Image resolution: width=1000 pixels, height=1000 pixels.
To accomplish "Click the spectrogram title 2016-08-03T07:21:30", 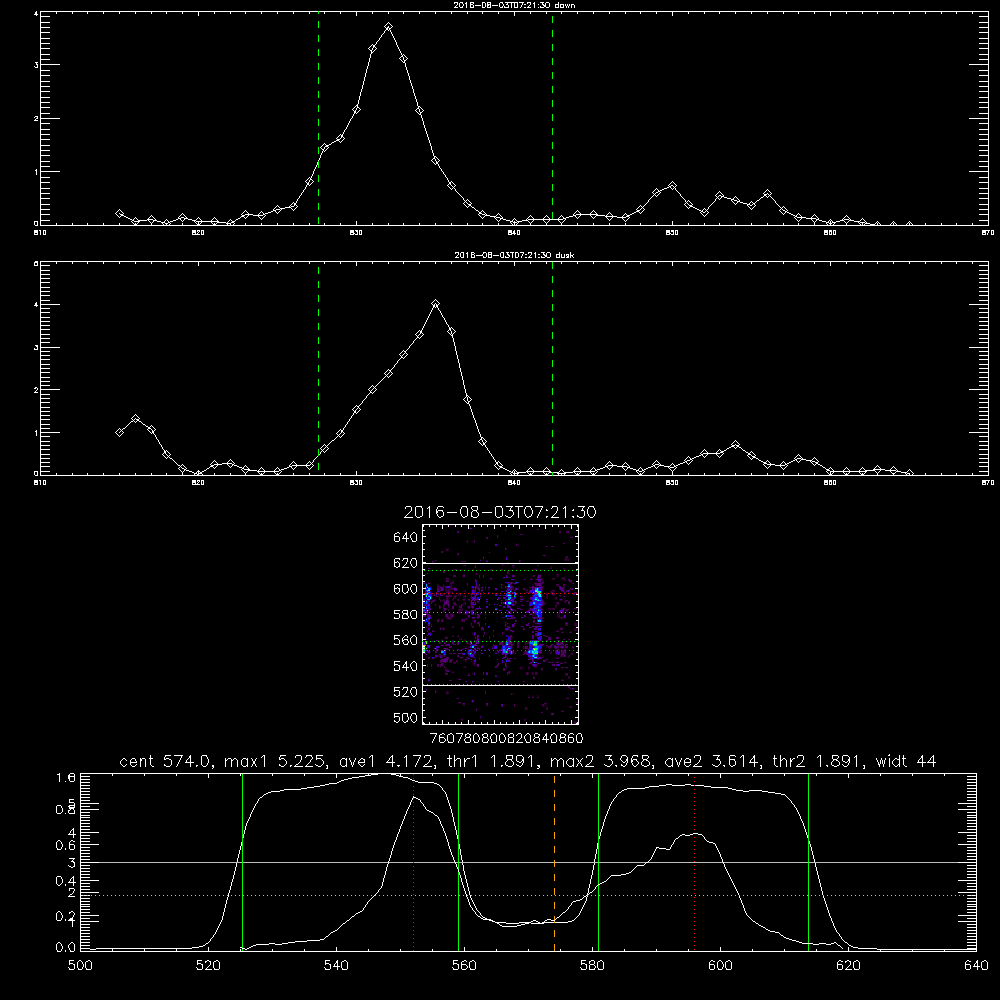I will tap(500, 512).
